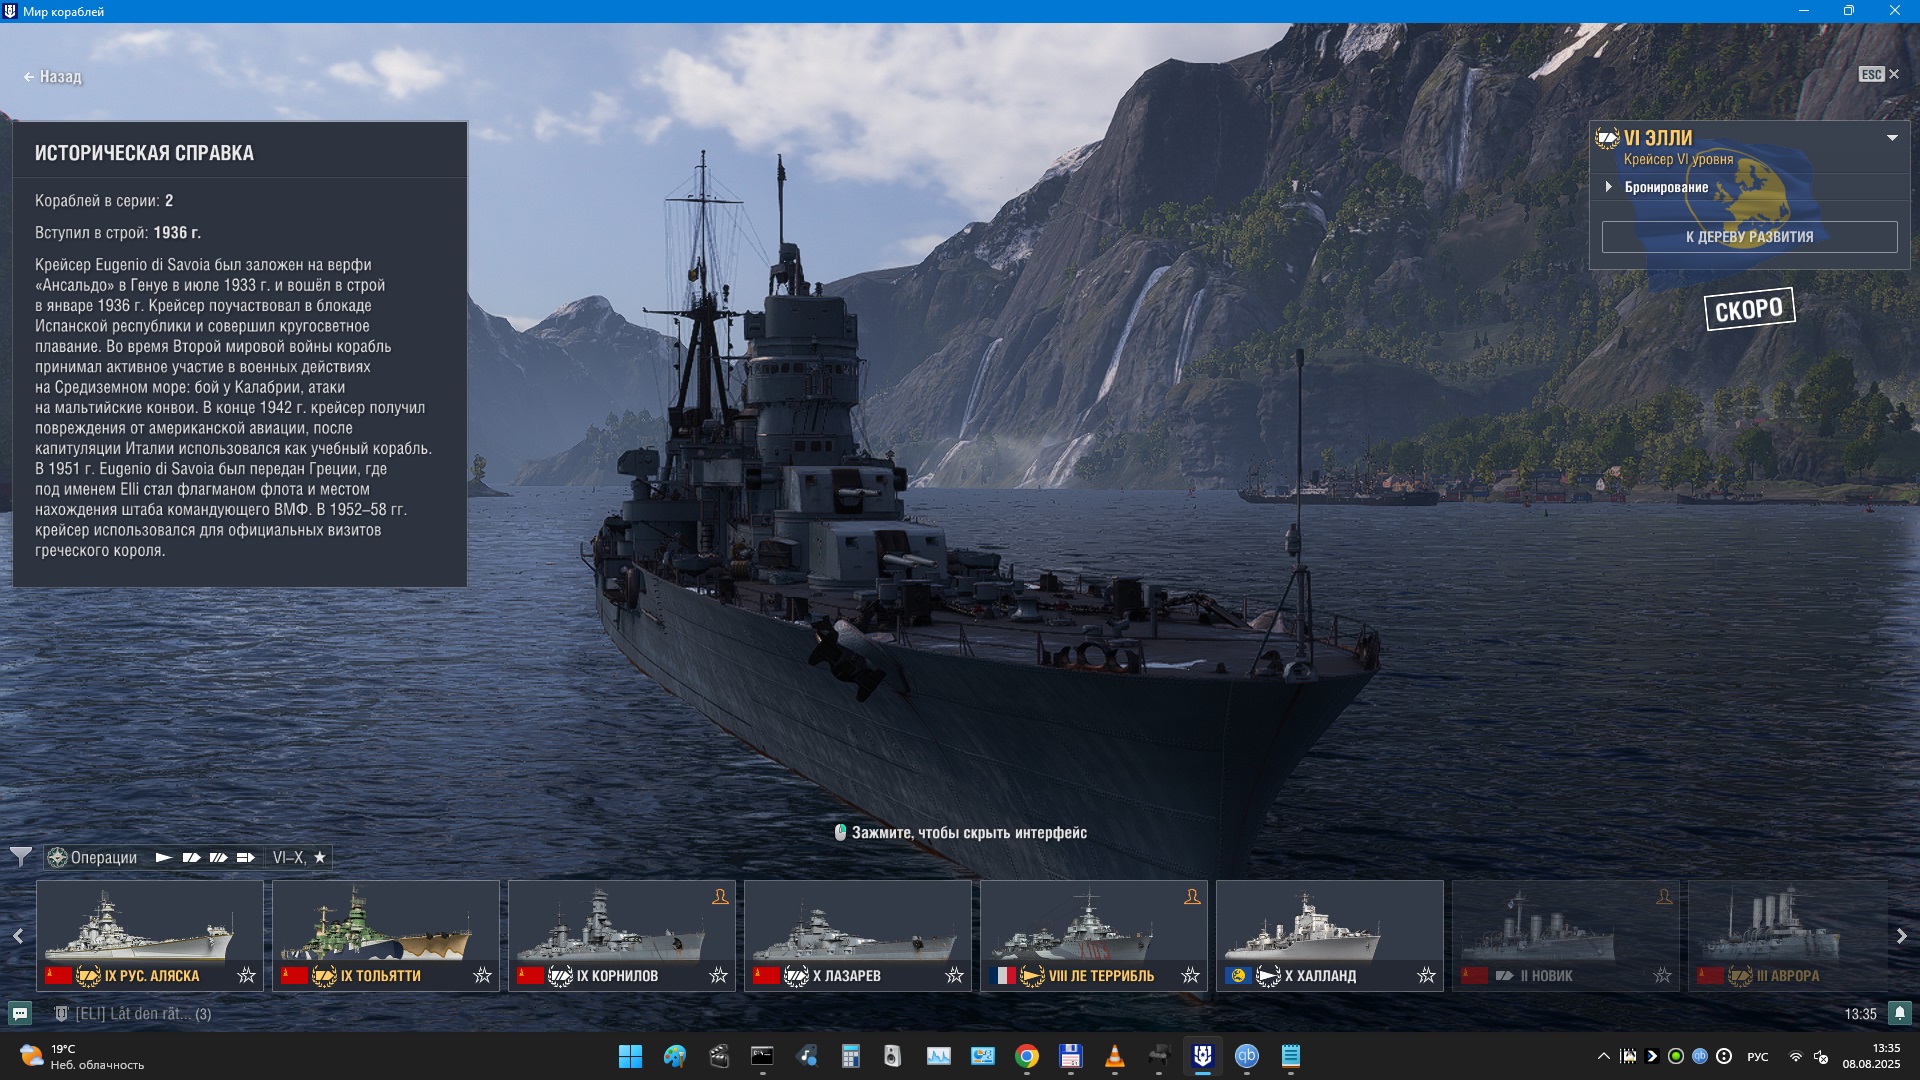The width and height of the screenshot is (1920, 1080).
Task: Click the commander icon on Корнилов card
Action: tap(720, 897)
